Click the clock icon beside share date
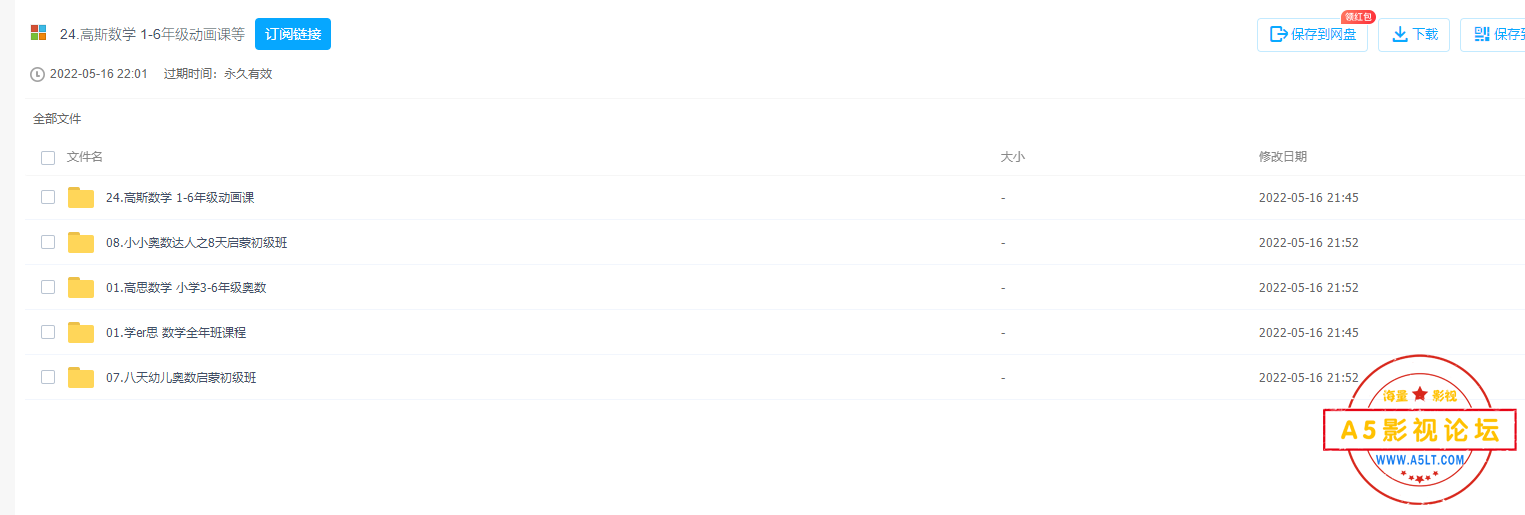Image resolution: width=1525 pixels, height=515 pixels. tap(38, 74)
